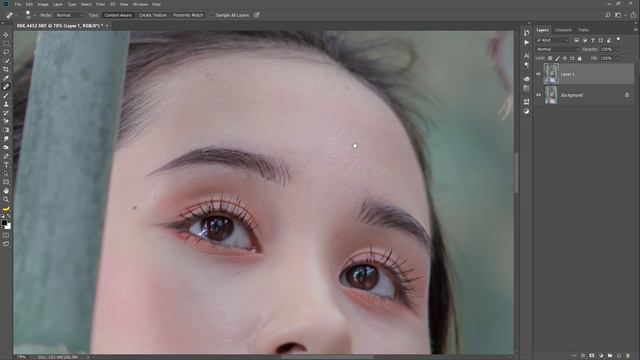Viewport: 640px width, 360px height.
Task: Select the Spot Healing Brush tool
Action: pyautogui.click(x=6, y=87)
